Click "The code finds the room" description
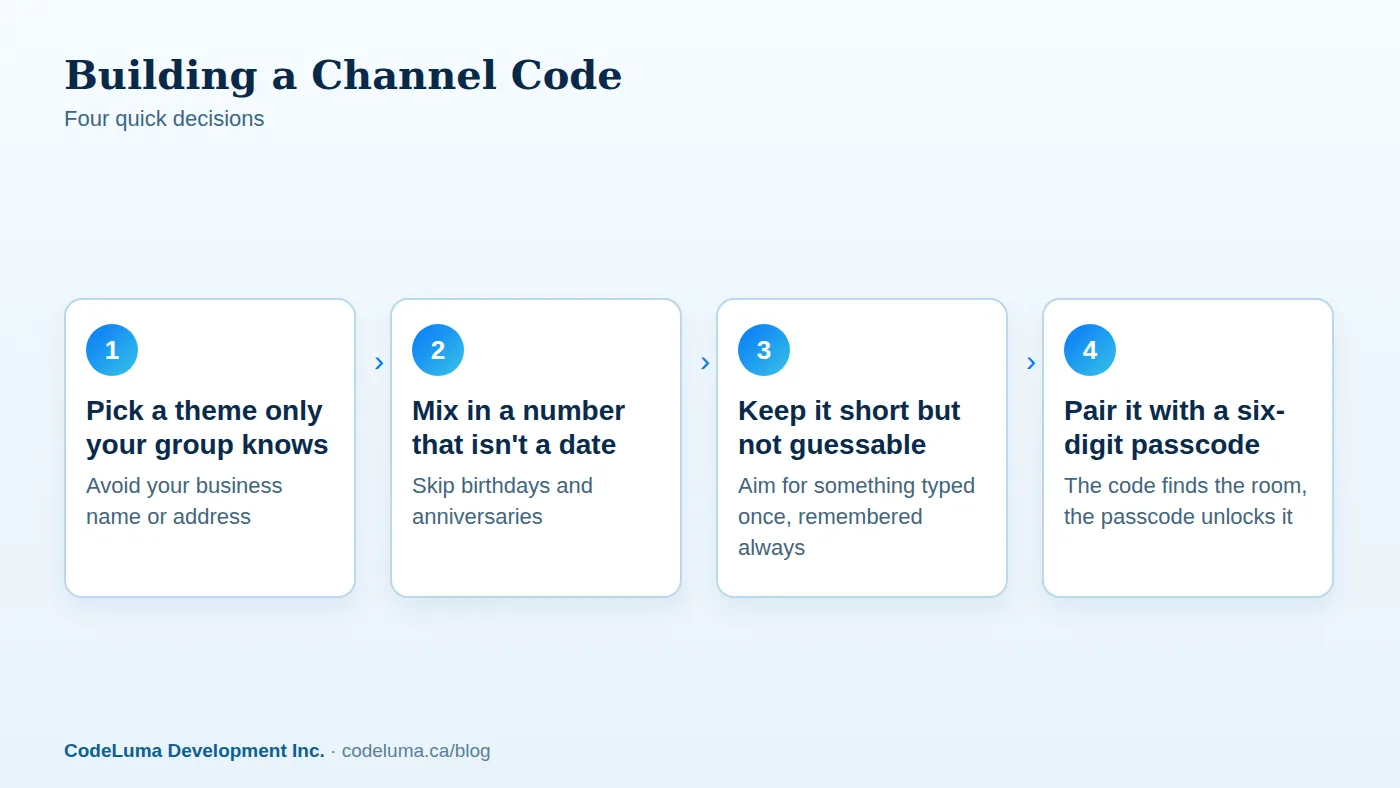The width and height of the screenshot is (1400, 788). tap(1185, 501)
